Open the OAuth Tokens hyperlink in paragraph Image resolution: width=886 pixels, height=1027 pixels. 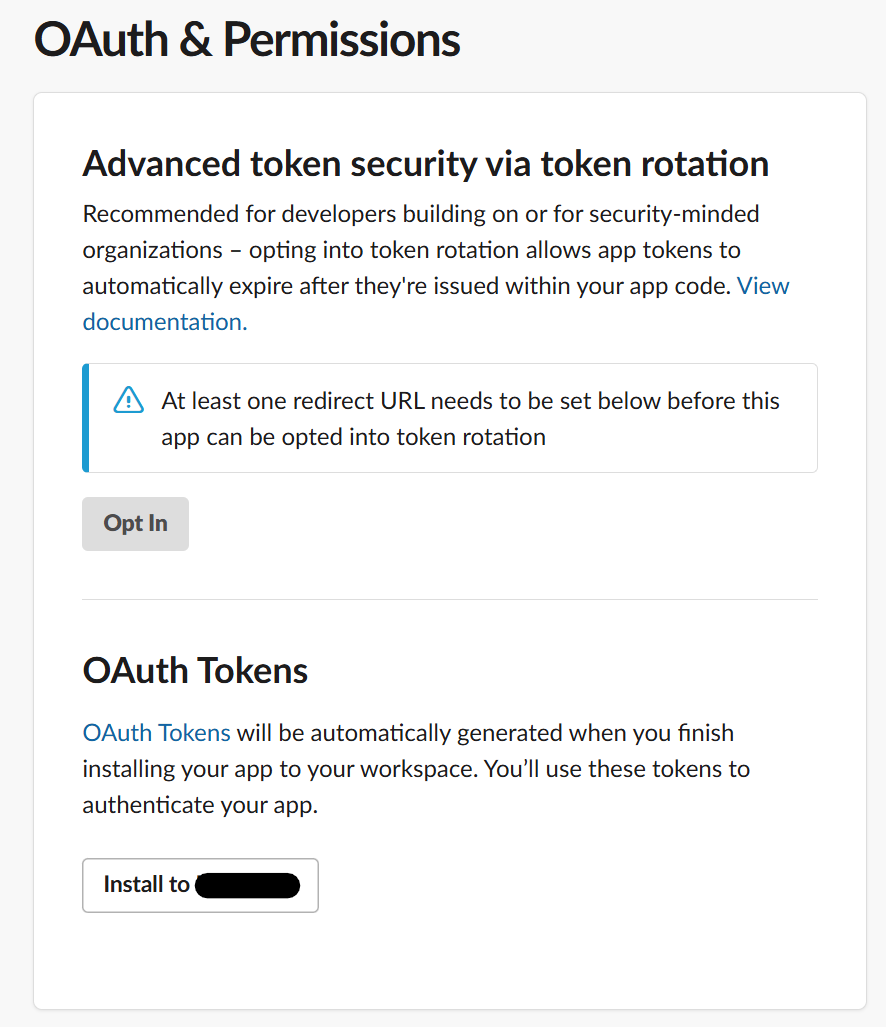click(x=157, y=733)
